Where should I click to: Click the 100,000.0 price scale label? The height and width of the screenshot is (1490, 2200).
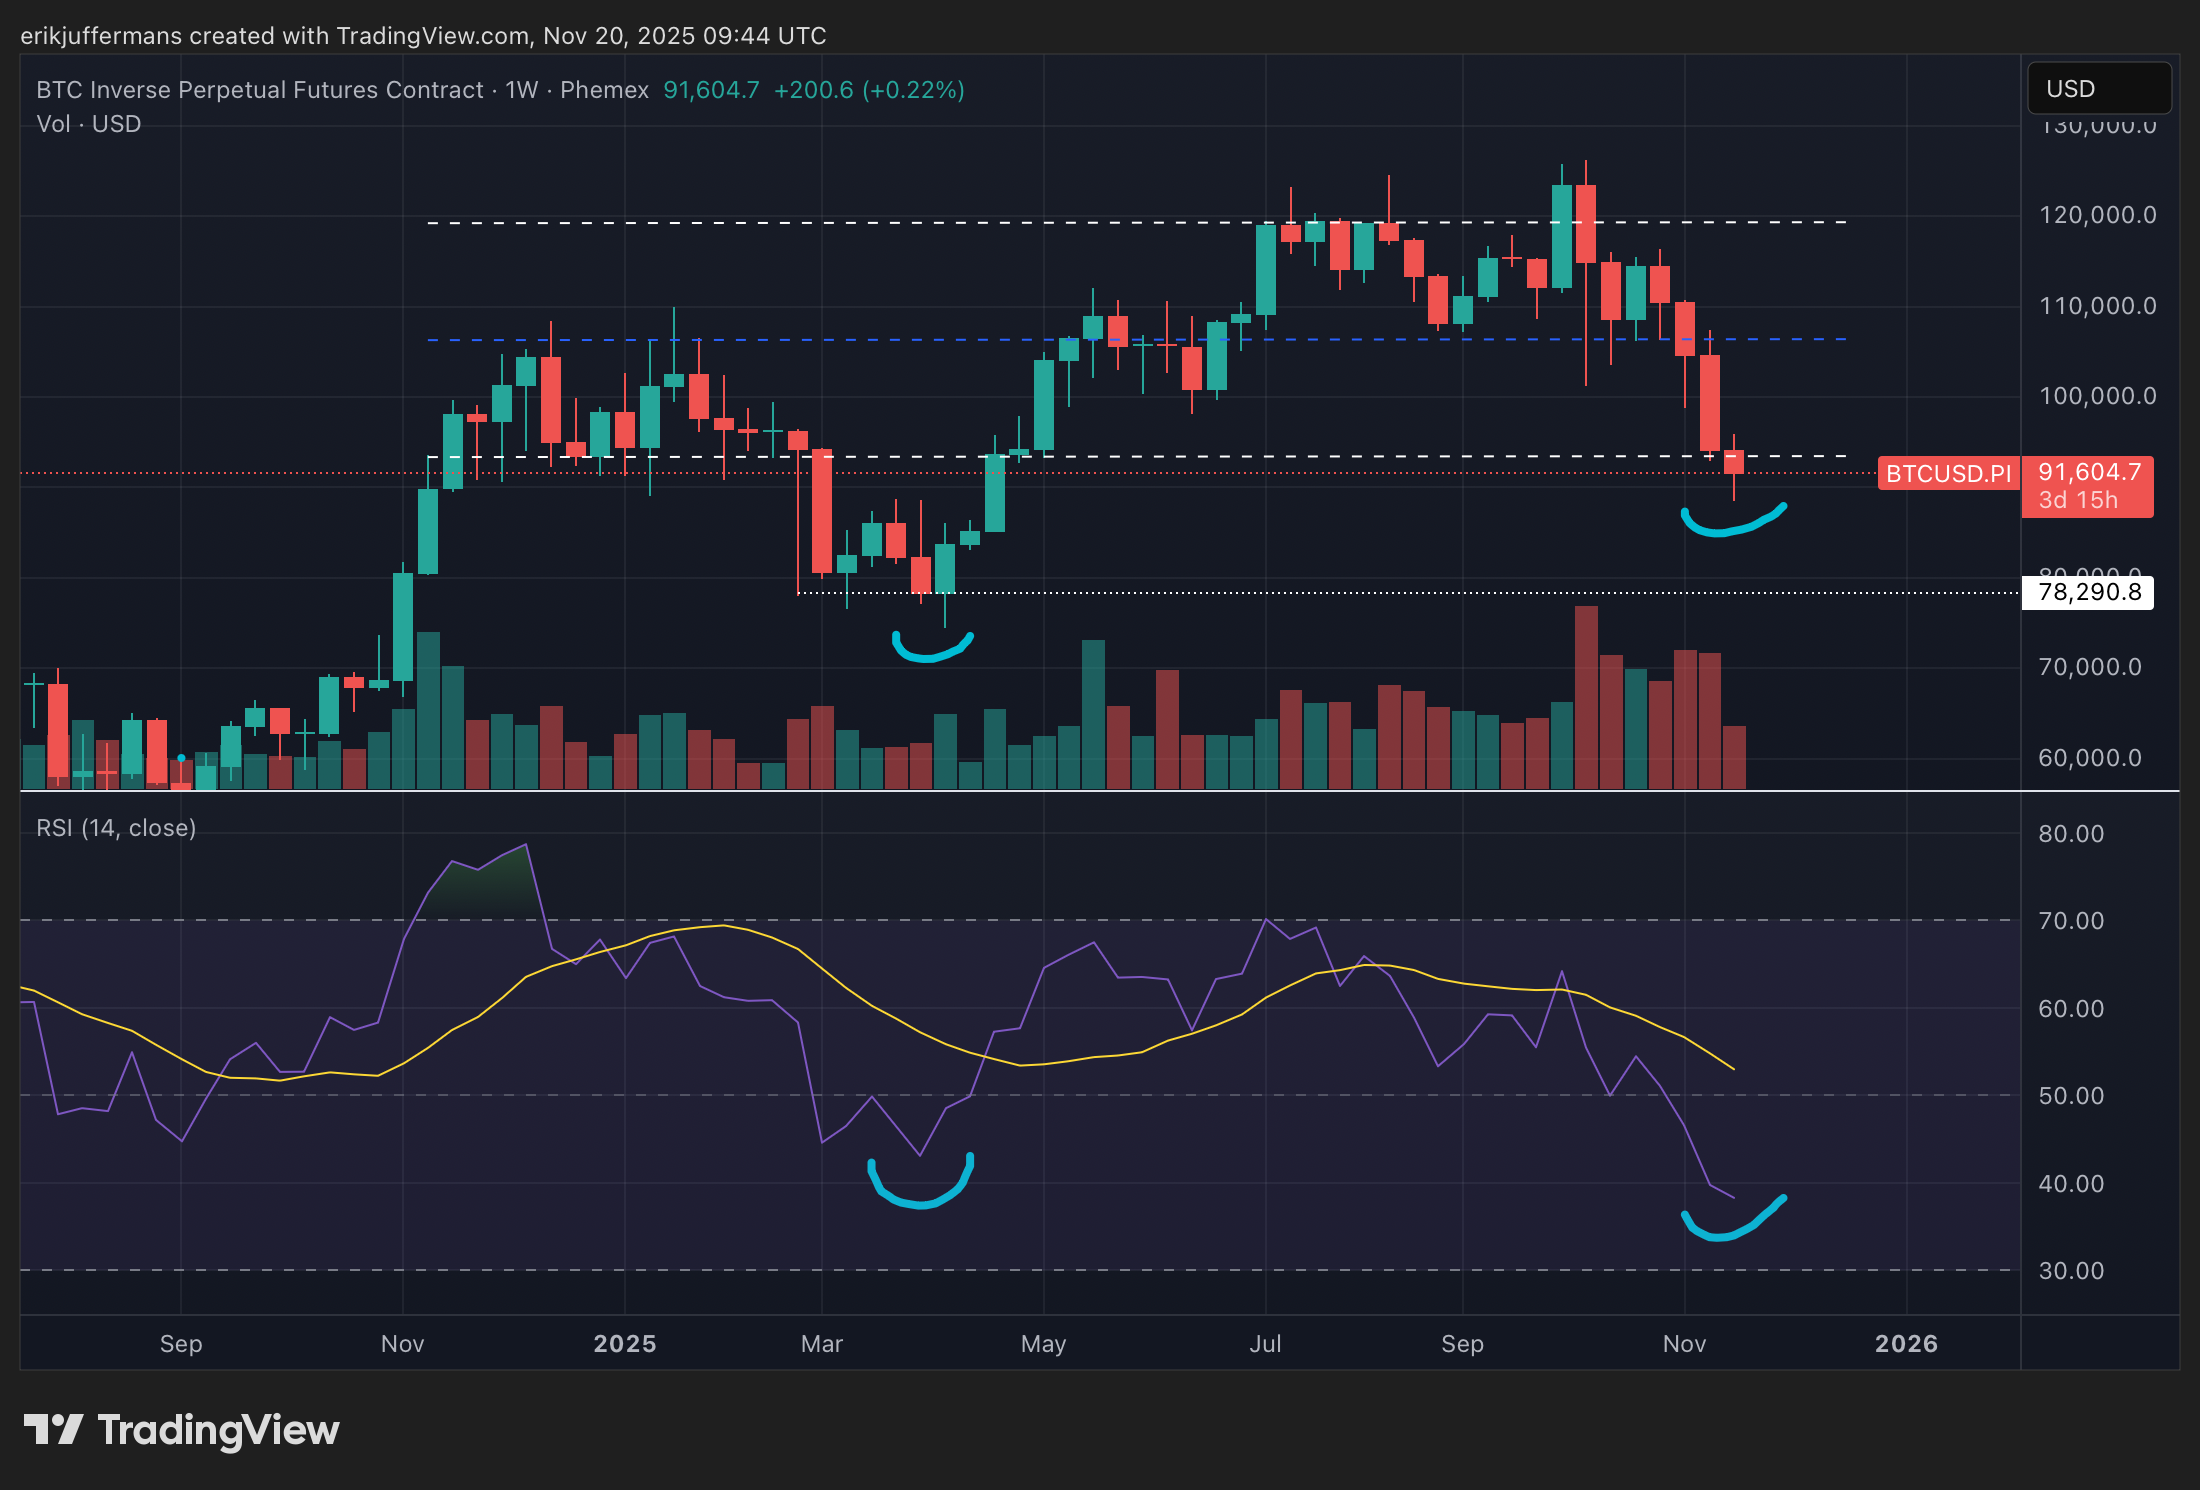coord(2097,396)
